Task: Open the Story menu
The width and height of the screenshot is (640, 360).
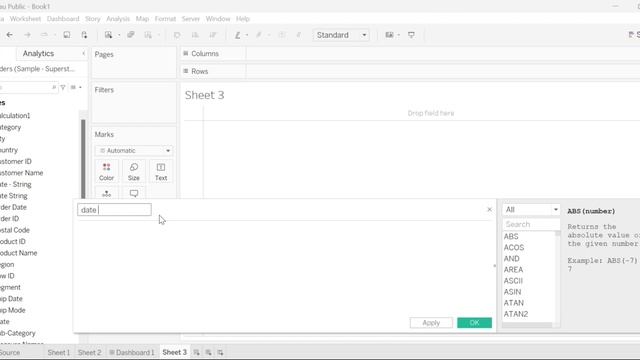Action: pyautogui.click(x=93, y=19)
